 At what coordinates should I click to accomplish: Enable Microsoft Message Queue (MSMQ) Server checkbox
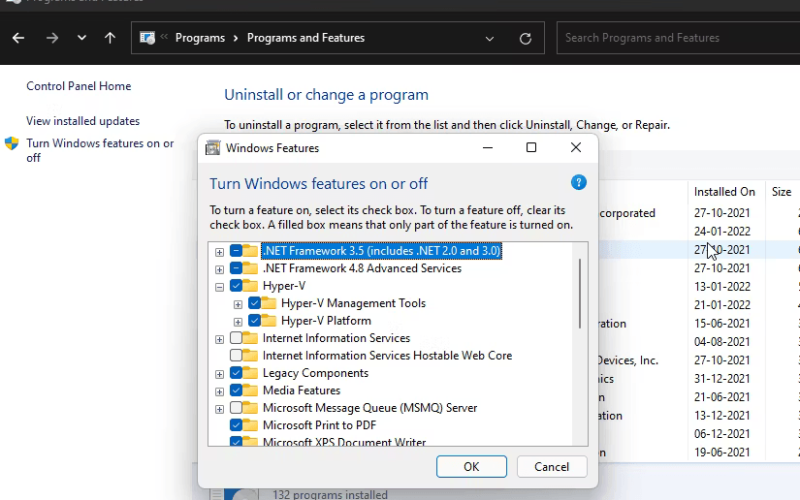point(236,408)
